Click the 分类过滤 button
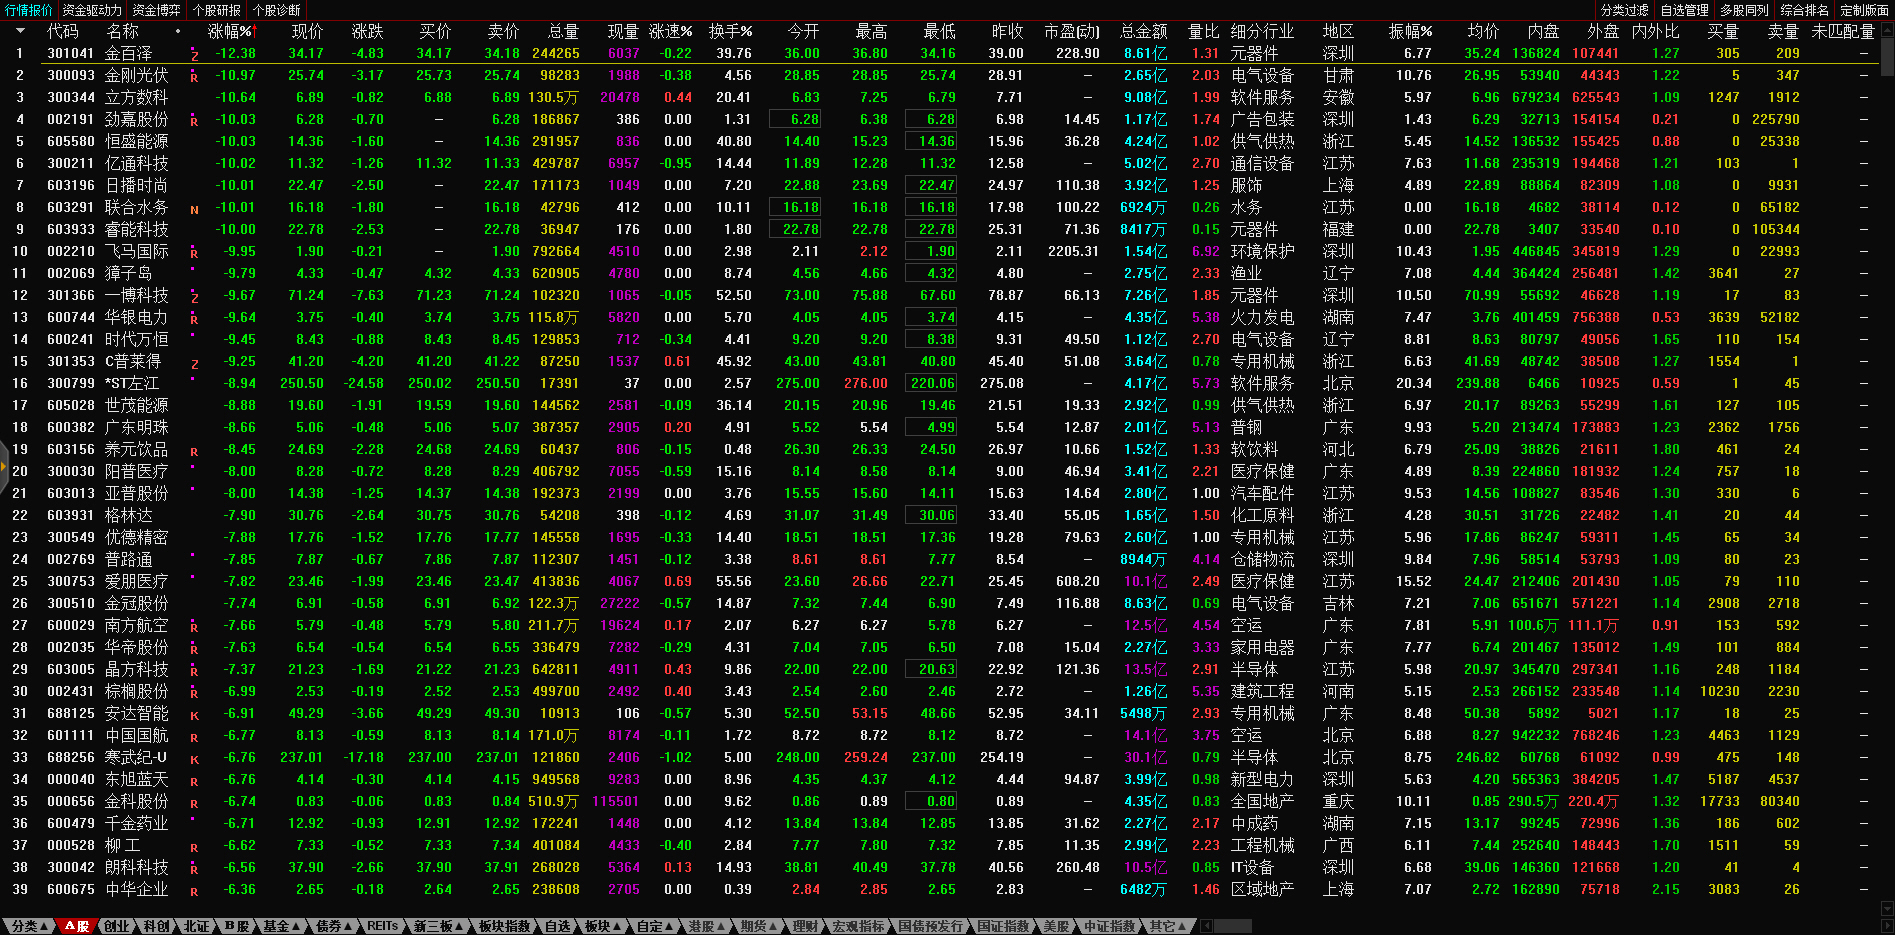This screenshot has width=1895, height=935. point(1624,10)
